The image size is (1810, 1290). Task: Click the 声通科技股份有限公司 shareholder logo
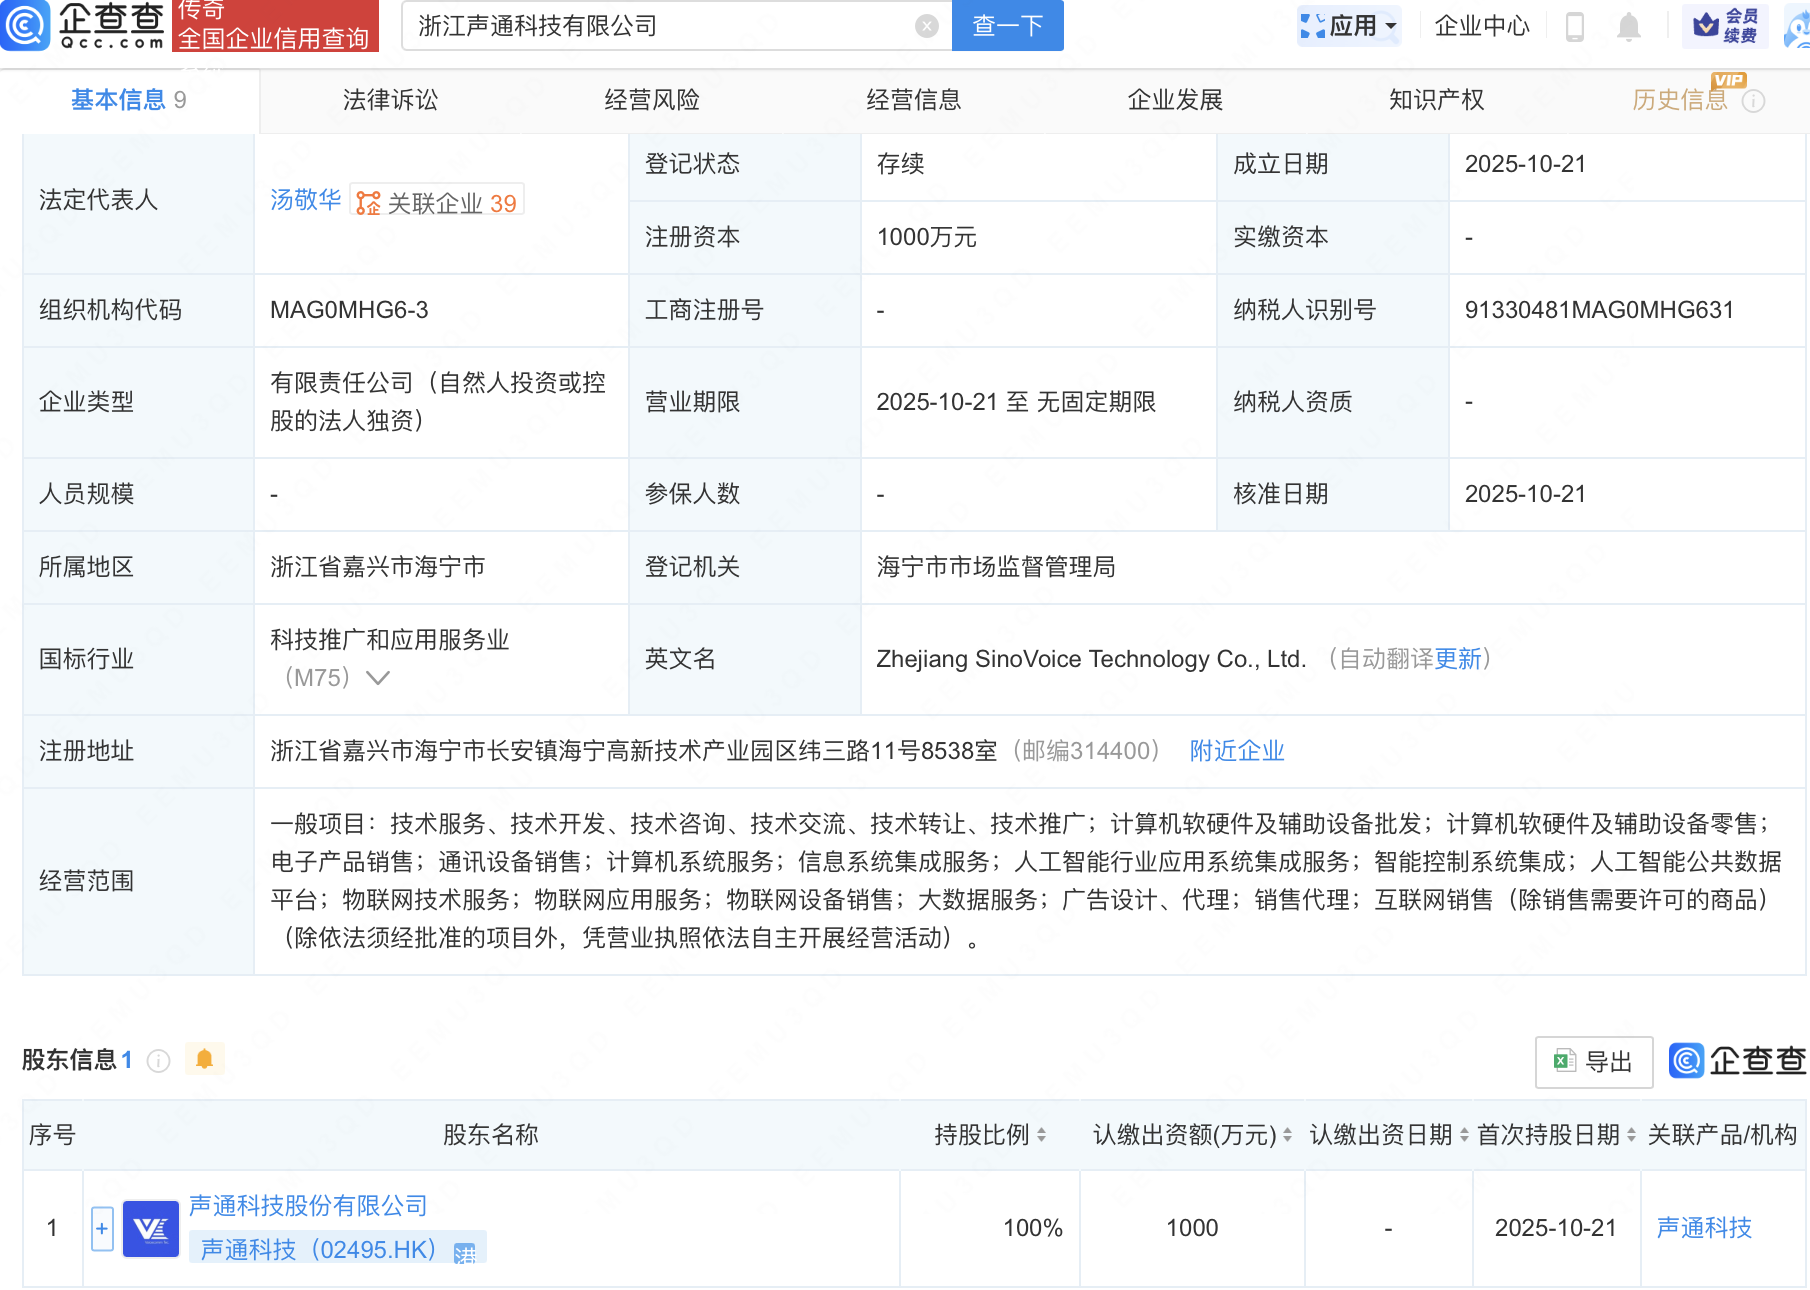(x=151, y=1228)
